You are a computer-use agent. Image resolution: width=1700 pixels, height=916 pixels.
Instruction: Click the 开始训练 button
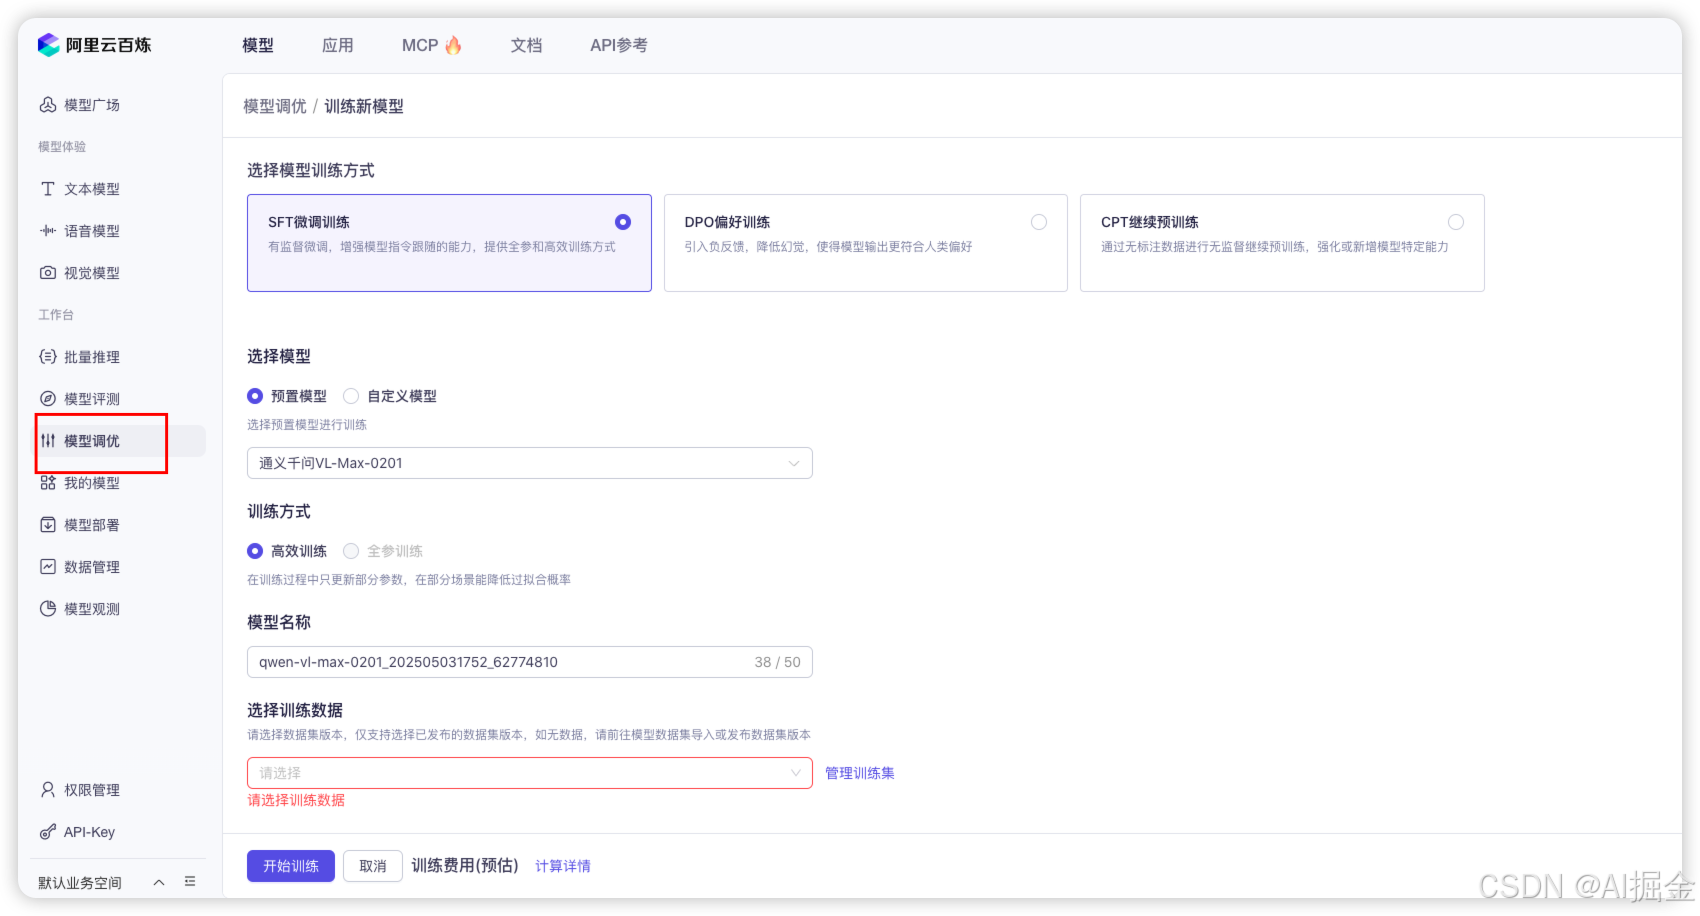pos(291,866)
